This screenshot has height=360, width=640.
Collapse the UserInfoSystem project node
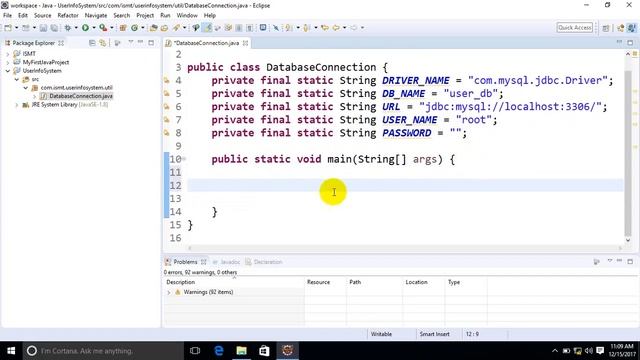(x=7, y=71)
